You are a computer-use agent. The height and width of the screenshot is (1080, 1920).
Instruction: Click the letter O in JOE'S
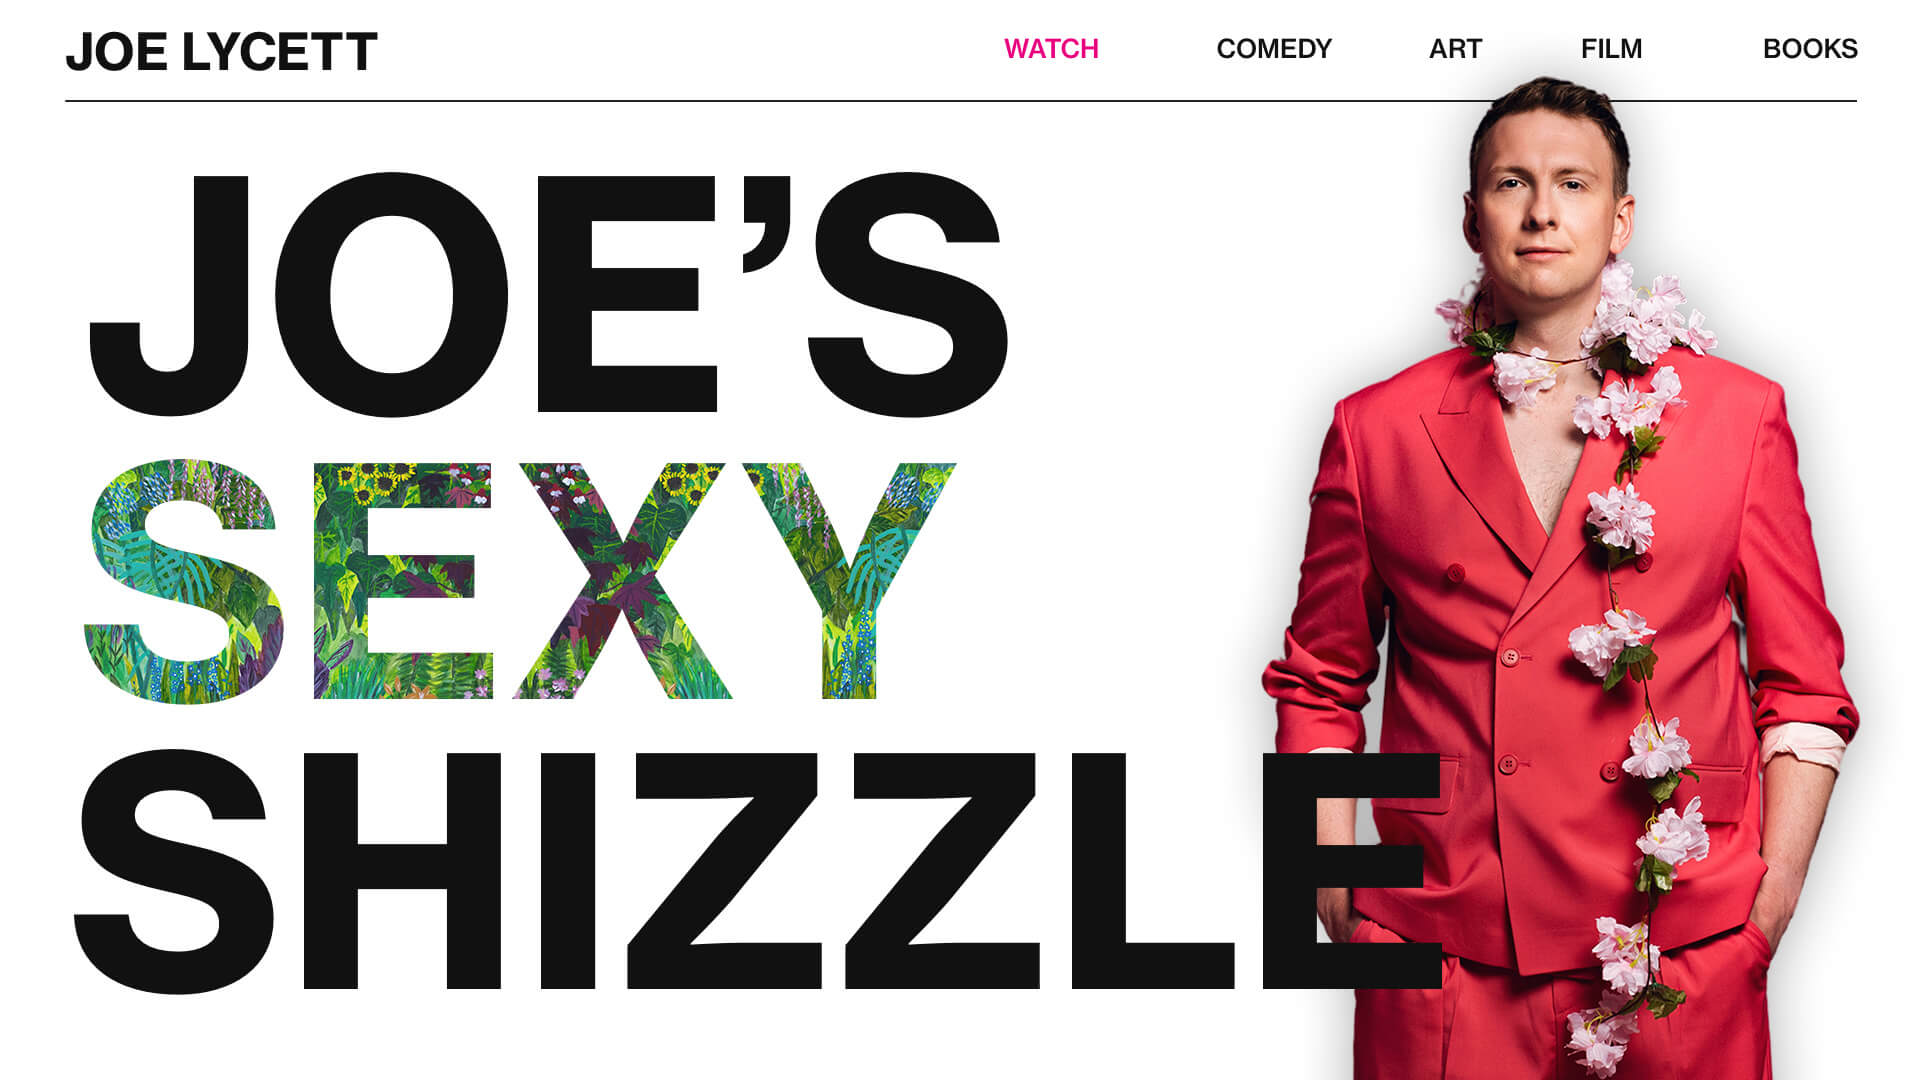coord(392,294)
